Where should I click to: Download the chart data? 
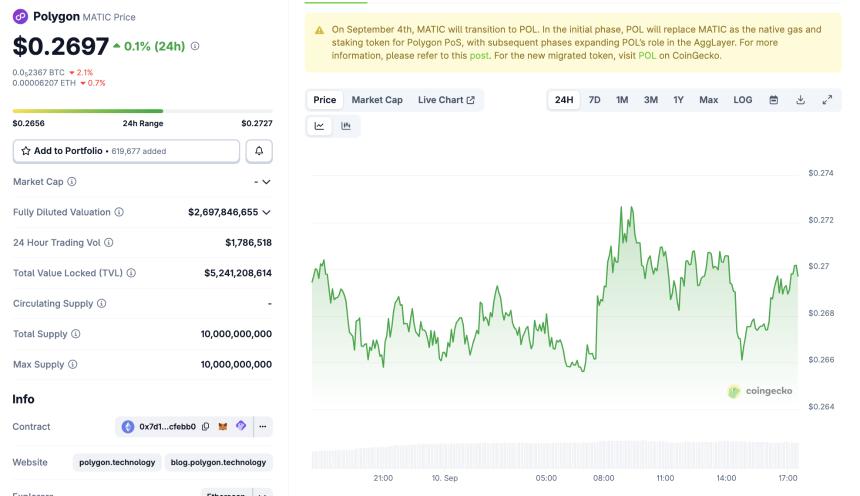coord(800,100)
